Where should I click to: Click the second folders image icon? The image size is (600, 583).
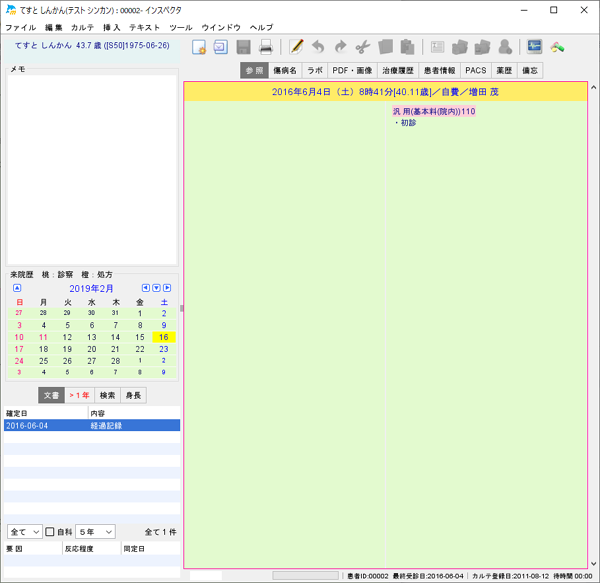tap(483, 47)
